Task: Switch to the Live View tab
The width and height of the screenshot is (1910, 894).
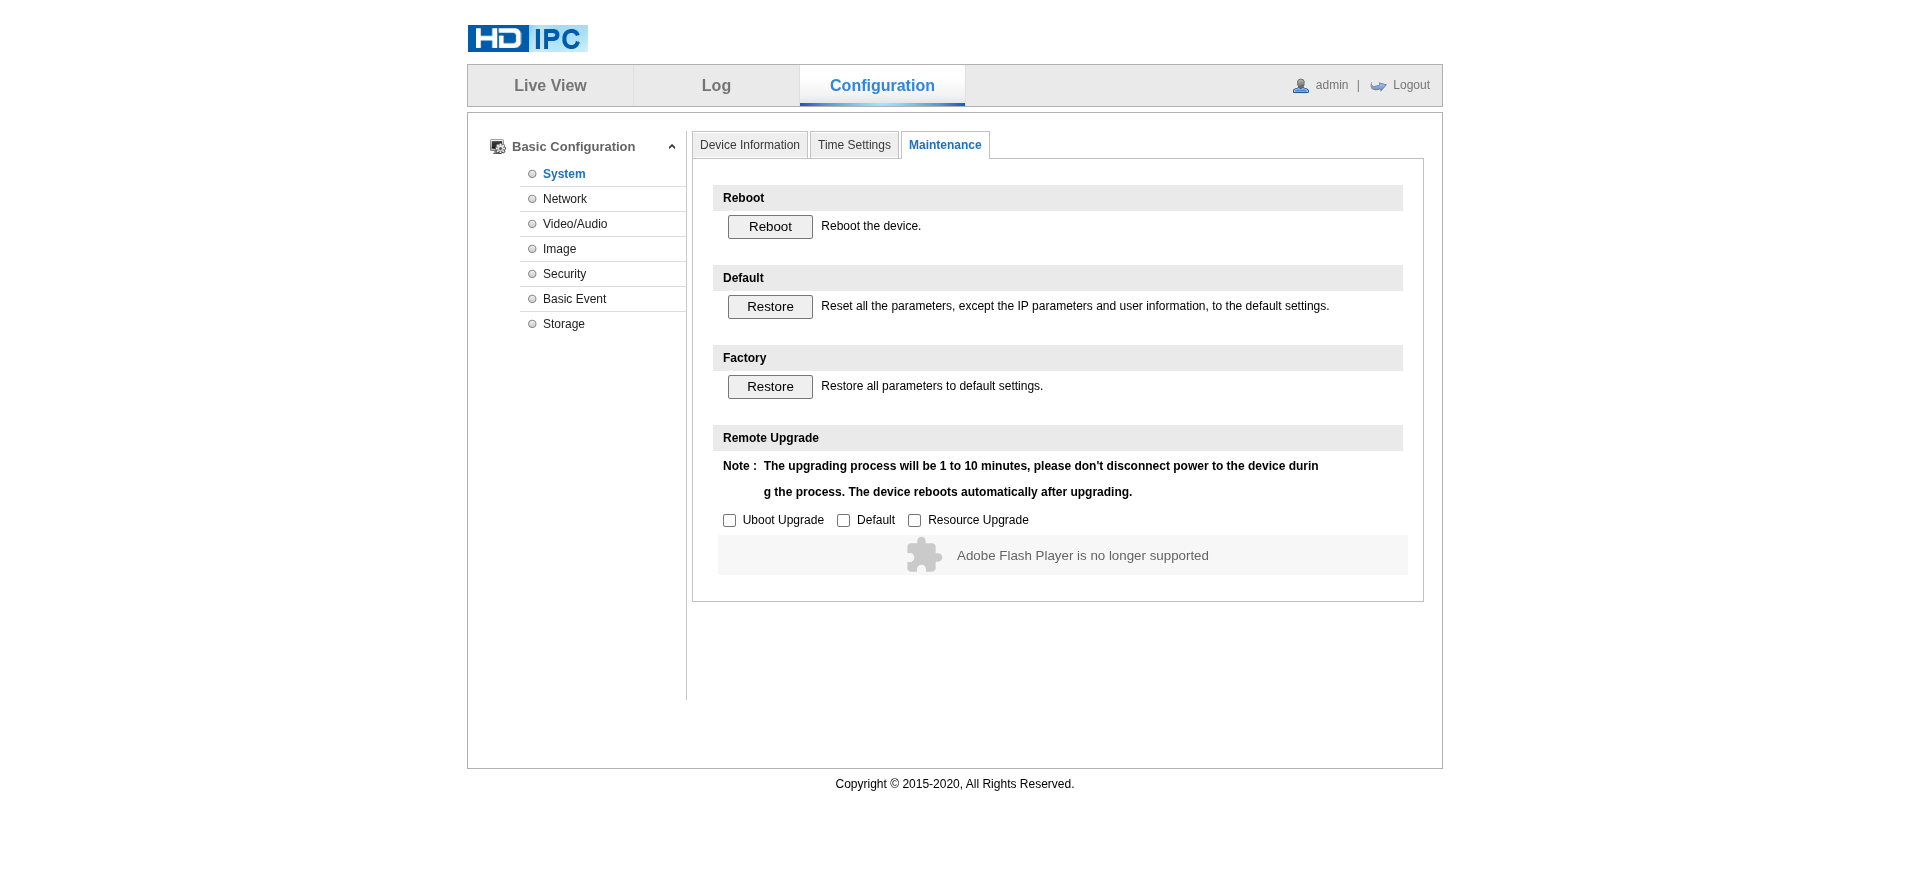Action: coord(550,86)
